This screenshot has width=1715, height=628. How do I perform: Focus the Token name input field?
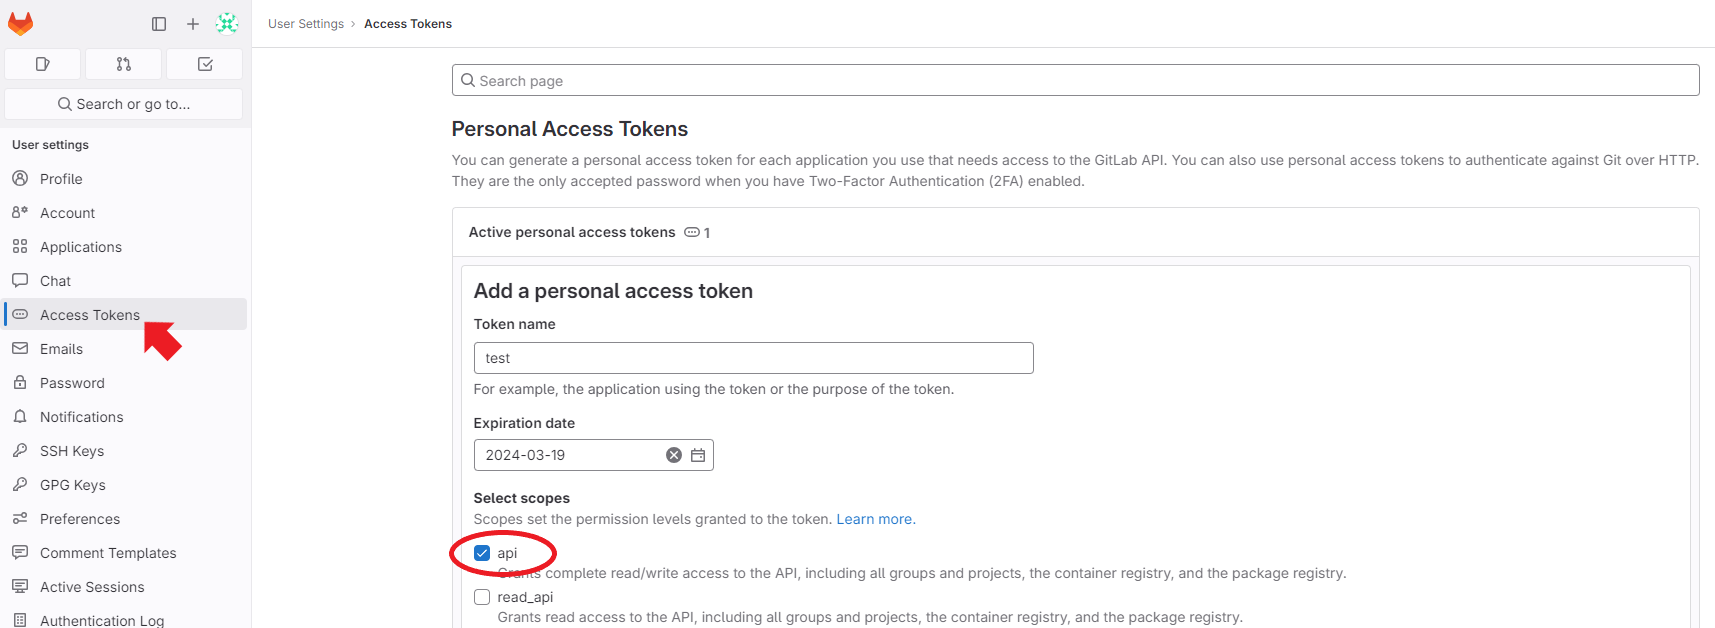[753, 358]
